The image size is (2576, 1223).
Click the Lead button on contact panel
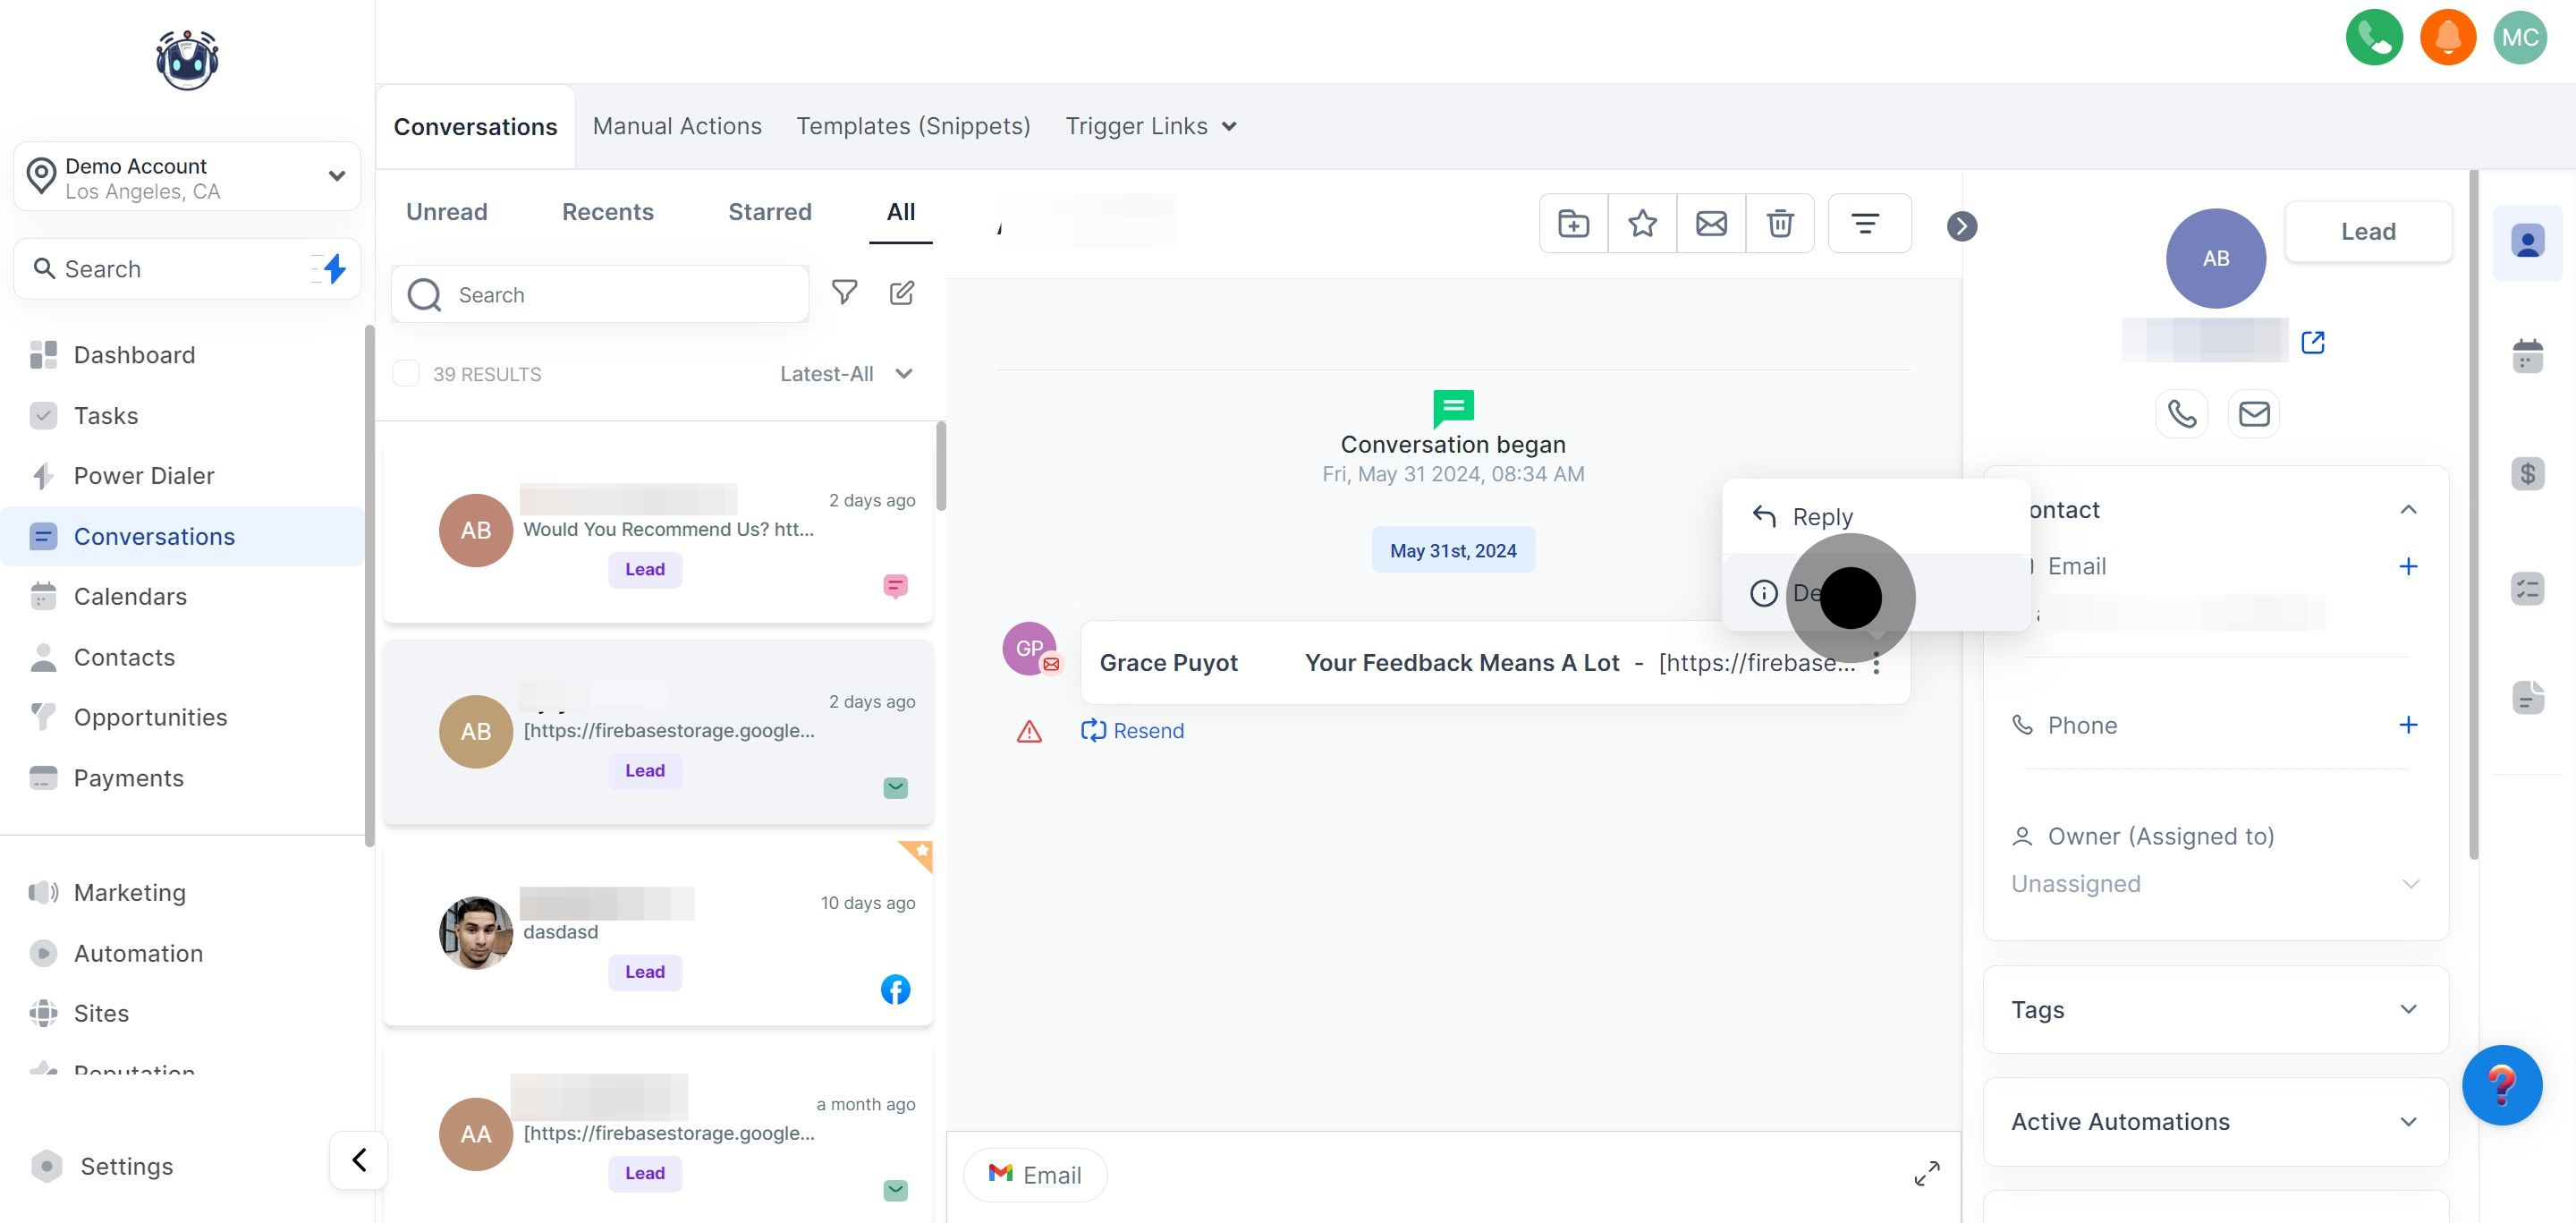tap(2367, 231)
